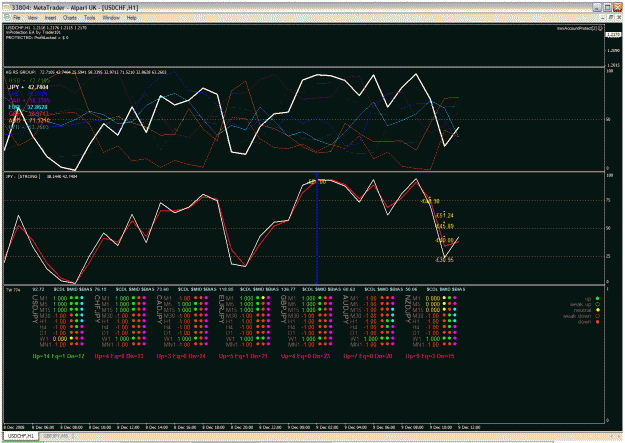625x443 pixels.
Task: Click the 45.89 price label on JPY line
Action: click(x=444, y=226)
